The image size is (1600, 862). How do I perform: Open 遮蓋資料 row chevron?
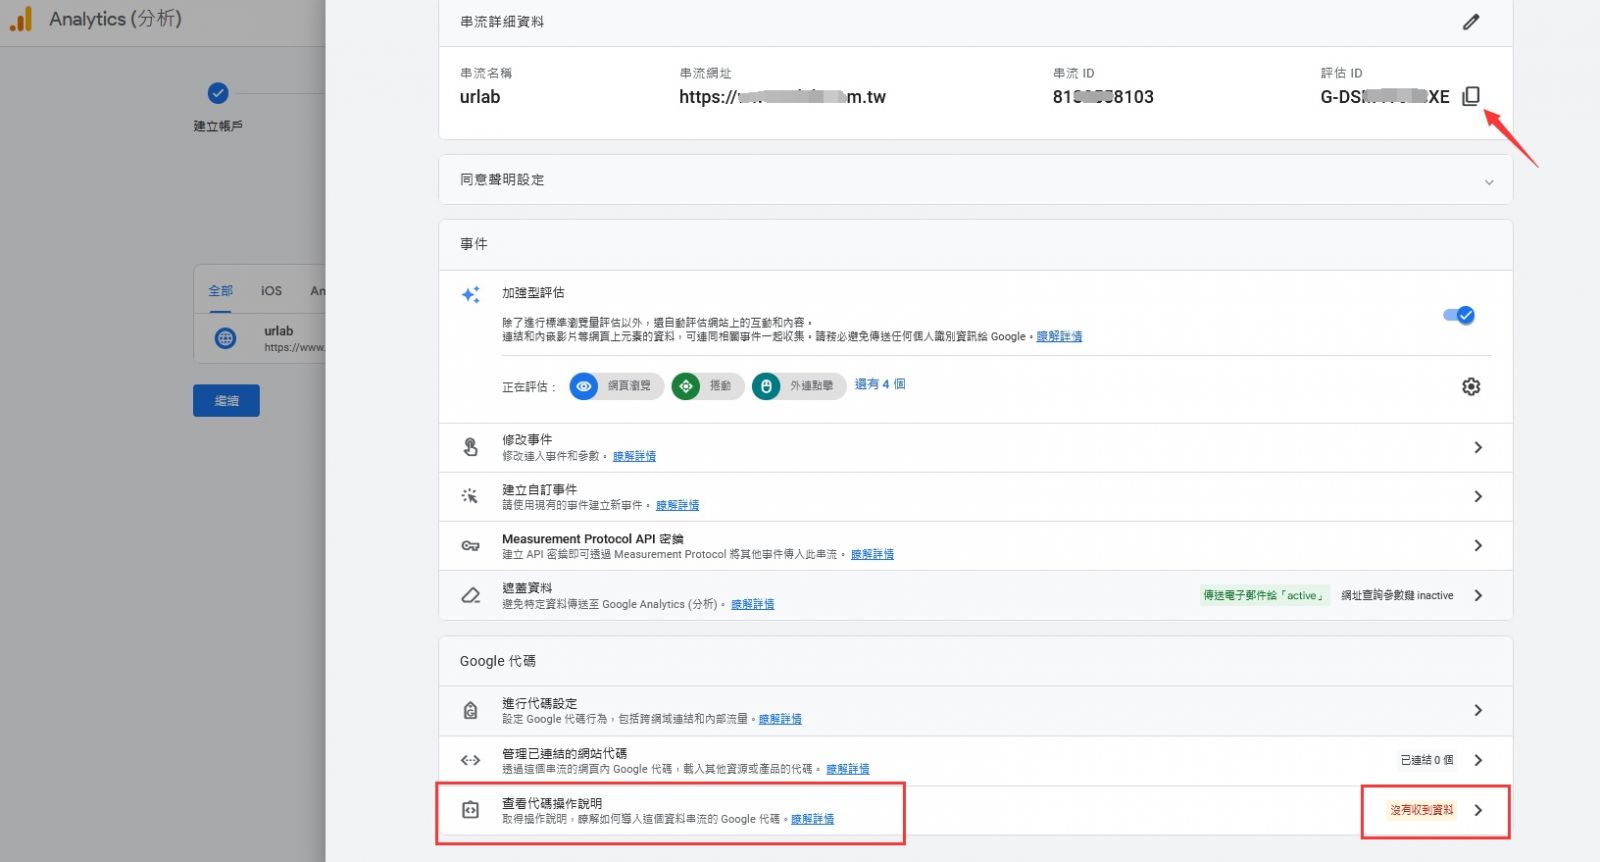tap(1478, 595)
